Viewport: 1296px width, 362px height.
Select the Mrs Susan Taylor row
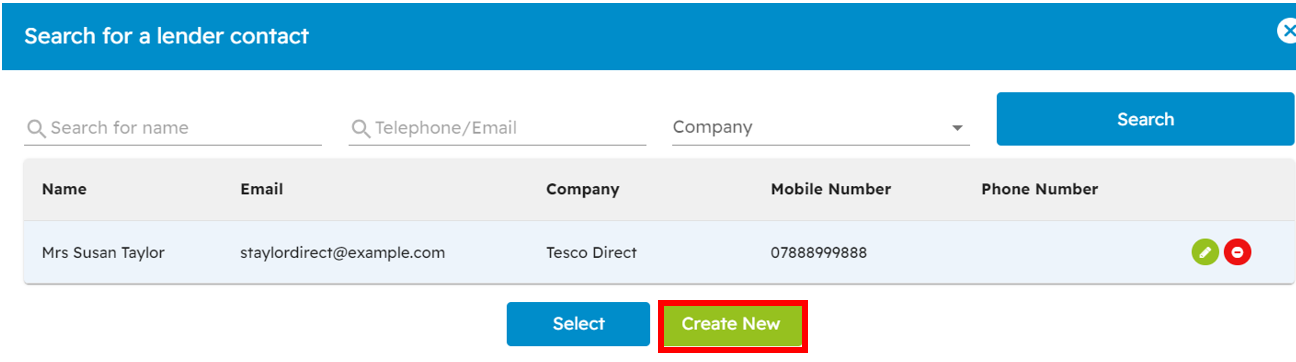coord(659,252)
